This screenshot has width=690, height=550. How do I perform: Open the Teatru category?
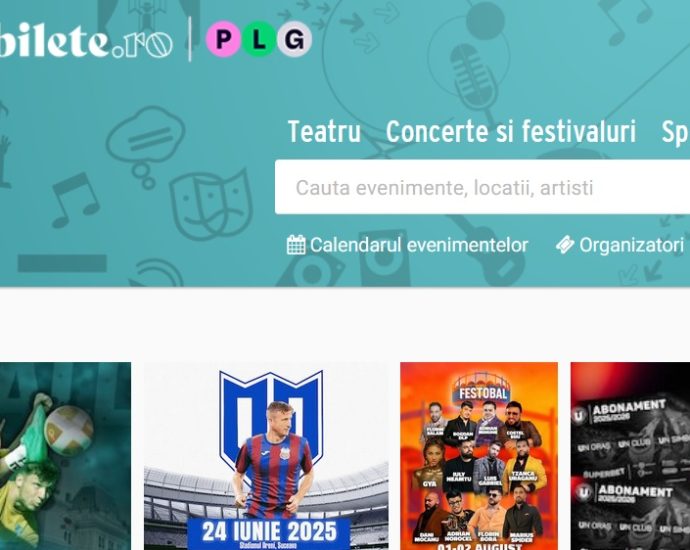coord(324,132)
